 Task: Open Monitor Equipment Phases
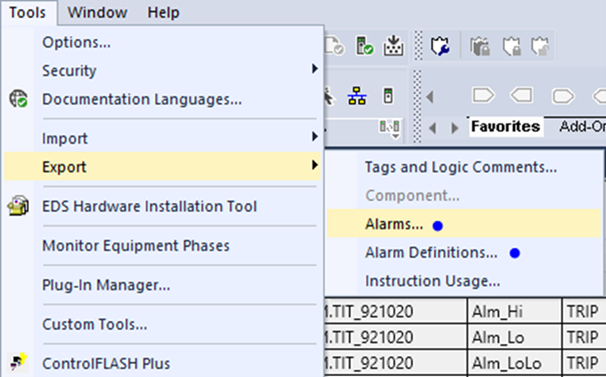(136, 246)
